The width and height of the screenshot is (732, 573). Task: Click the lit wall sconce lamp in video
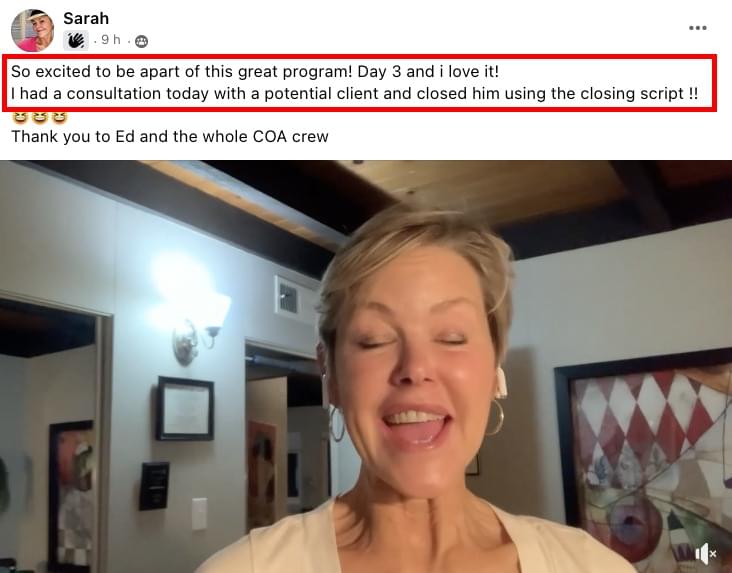tap(196, 320)
